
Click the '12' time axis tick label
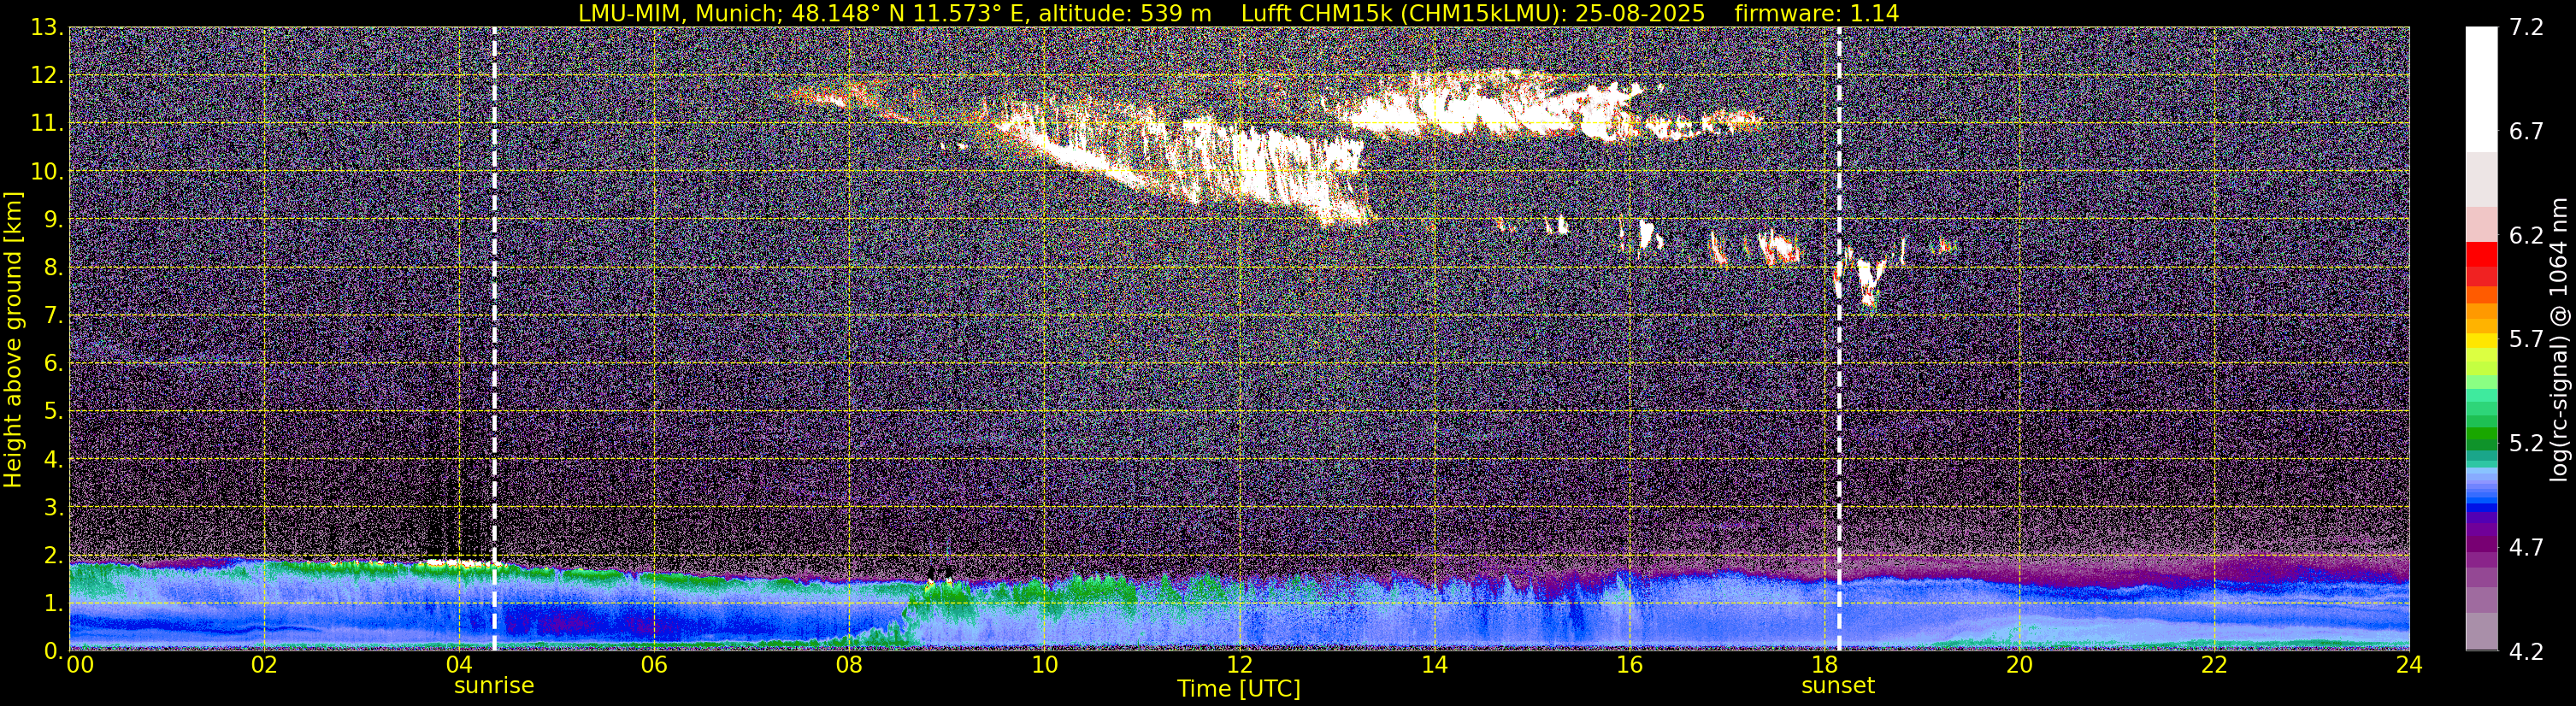tap(1239, 665)
